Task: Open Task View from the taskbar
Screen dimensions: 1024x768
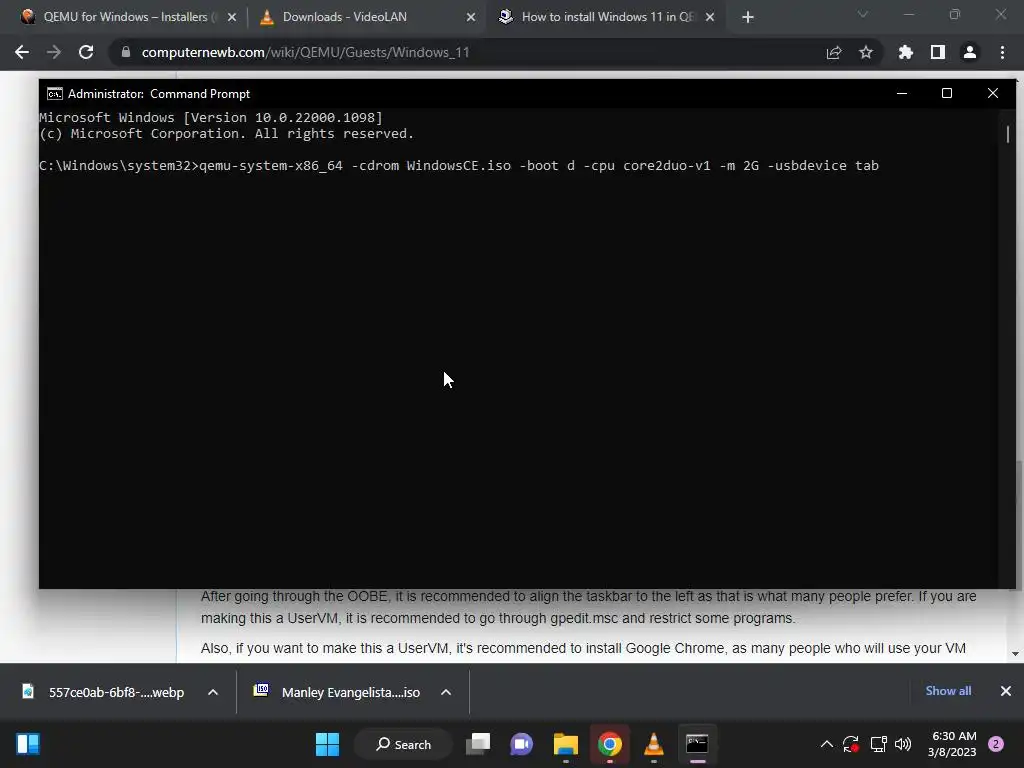Action: point(478,744)
